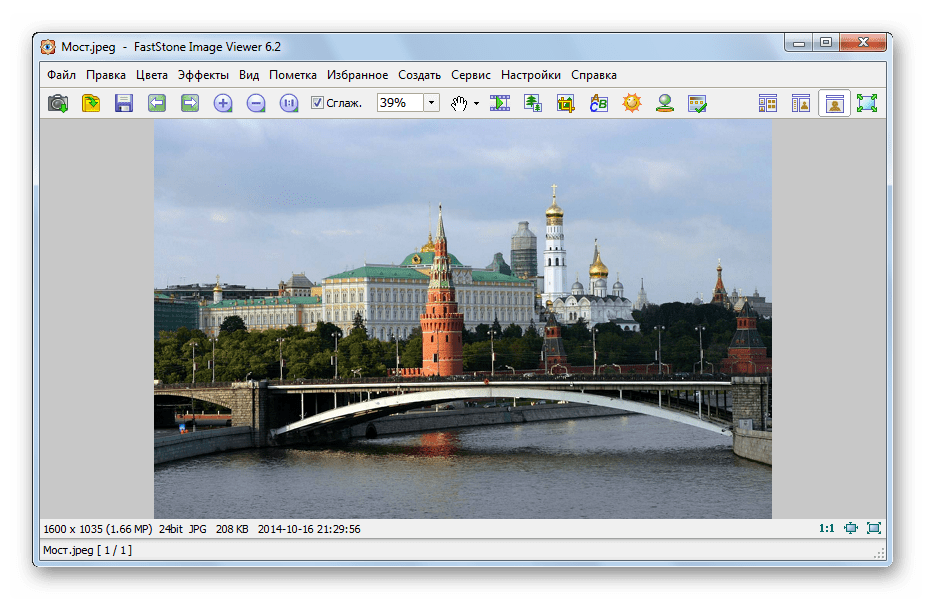Go to the previous image arrow
926x600 pixels.
[157, 103]
